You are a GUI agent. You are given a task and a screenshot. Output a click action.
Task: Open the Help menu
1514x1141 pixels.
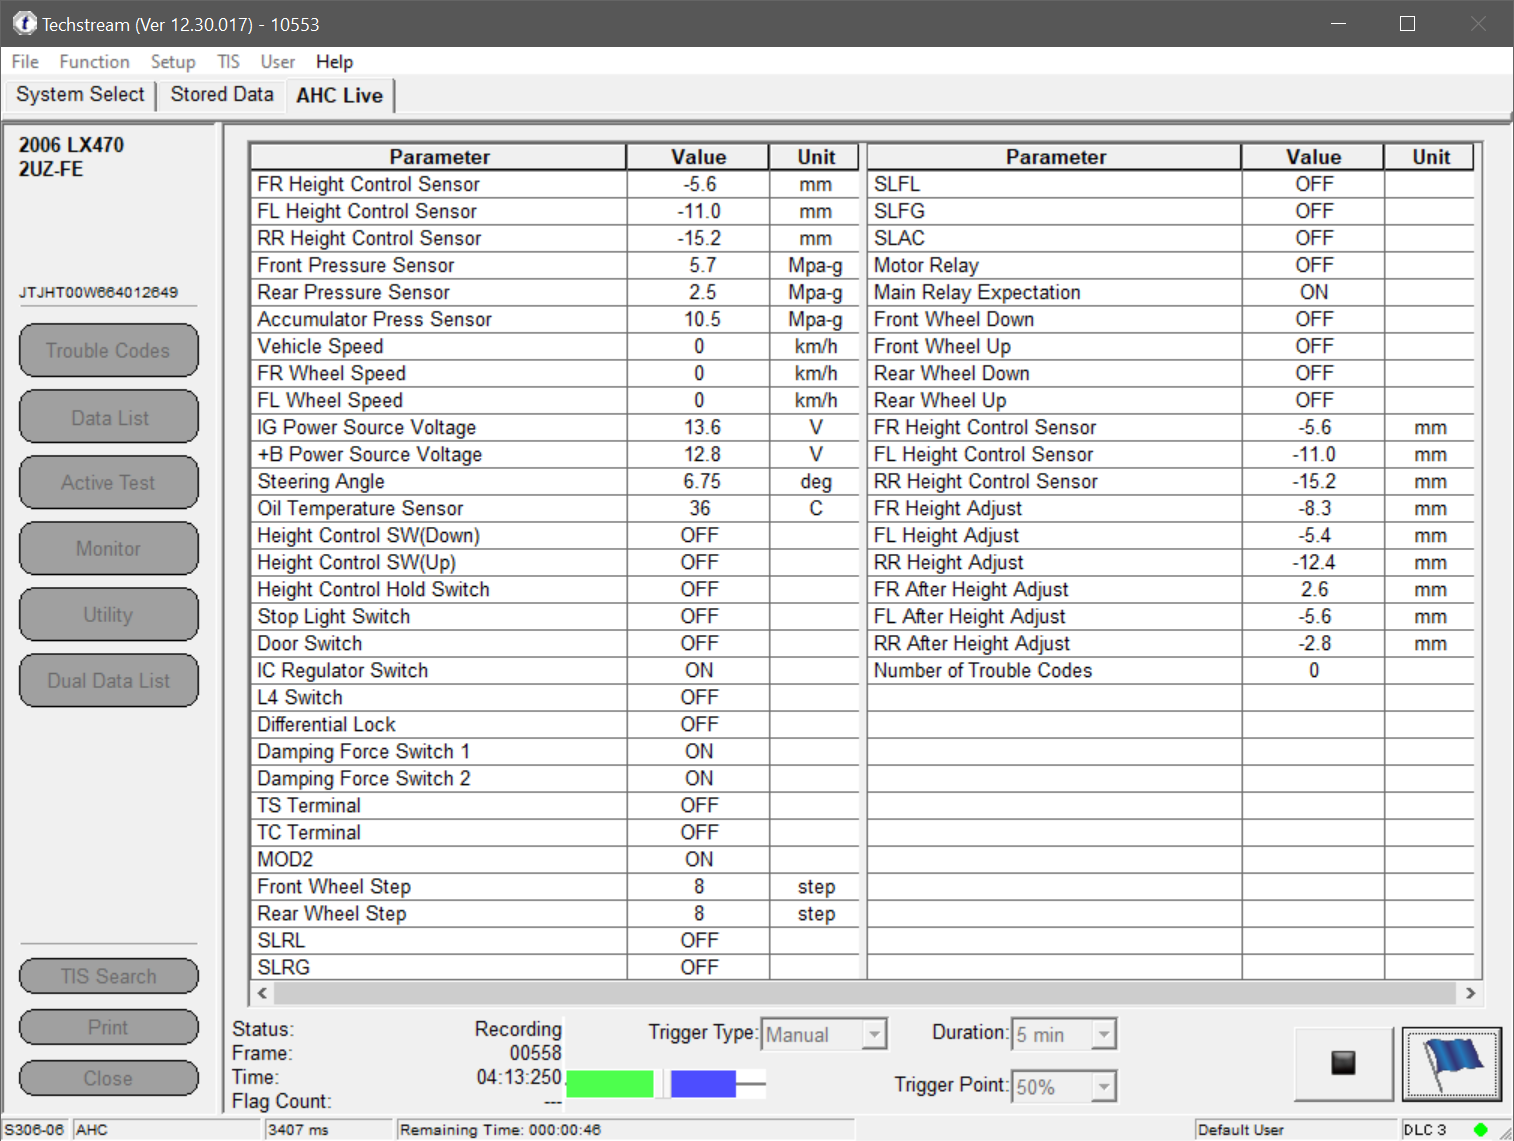pyautogui.click(x=334, y=62)
